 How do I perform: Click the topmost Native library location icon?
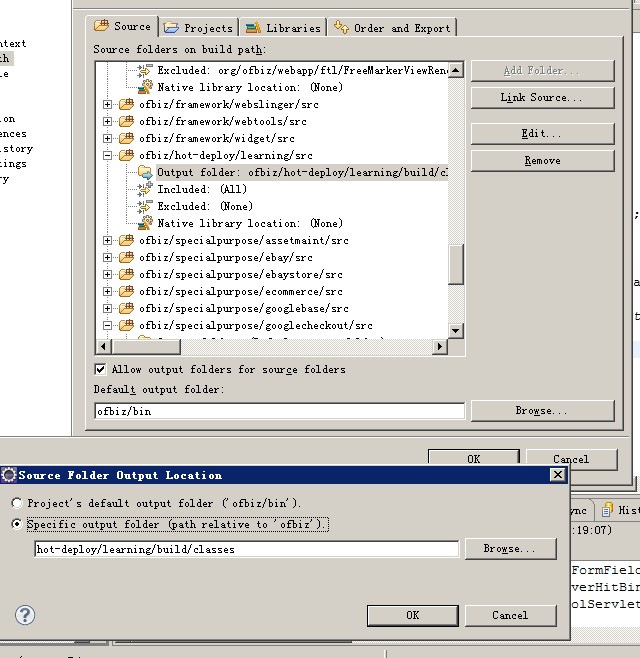[145, 87]
